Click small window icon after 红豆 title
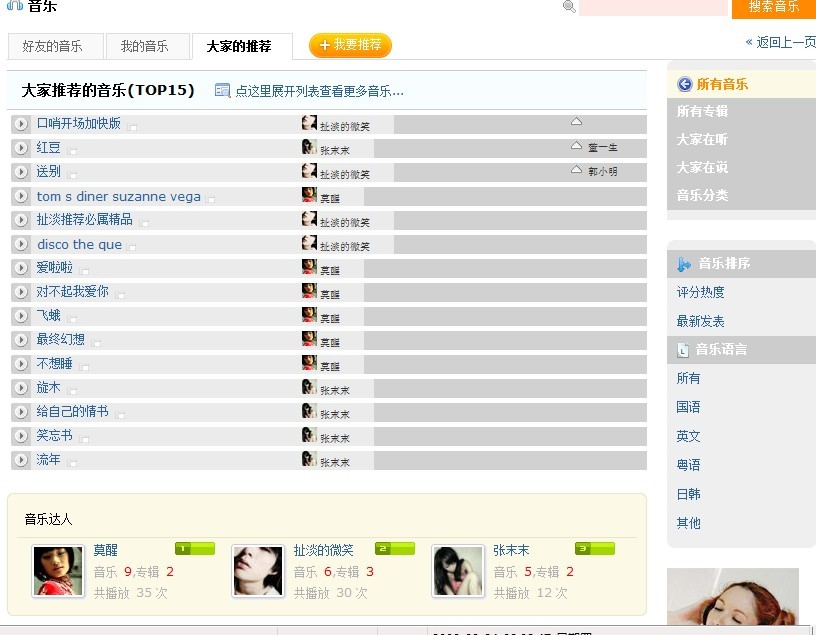 (72, 151)
